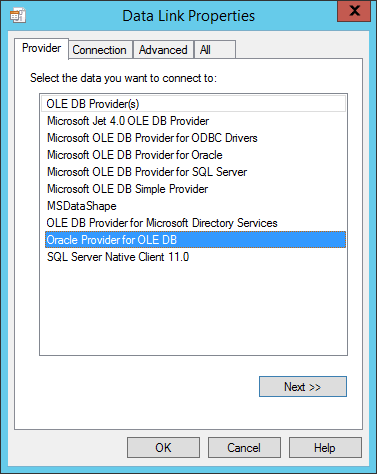
Task: Click the highlighted Oracle Provider for OLE DB
Action: [x=195, y=240]
